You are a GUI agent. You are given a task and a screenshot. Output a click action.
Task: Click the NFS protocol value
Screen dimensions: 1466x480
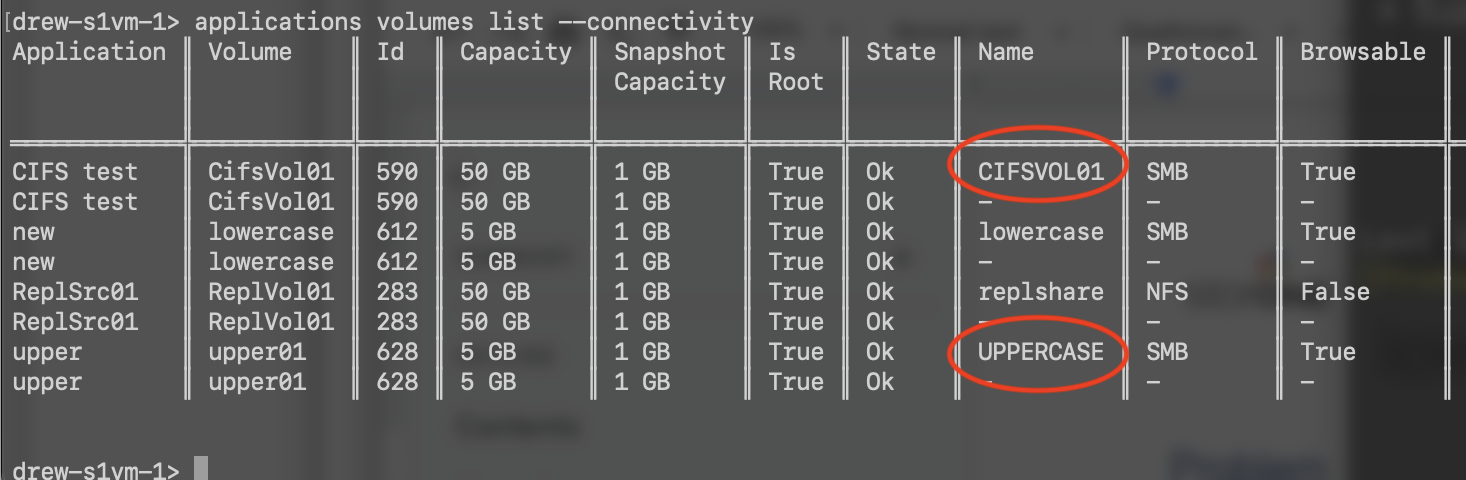pyautogui.click(x=1167, y=292)
